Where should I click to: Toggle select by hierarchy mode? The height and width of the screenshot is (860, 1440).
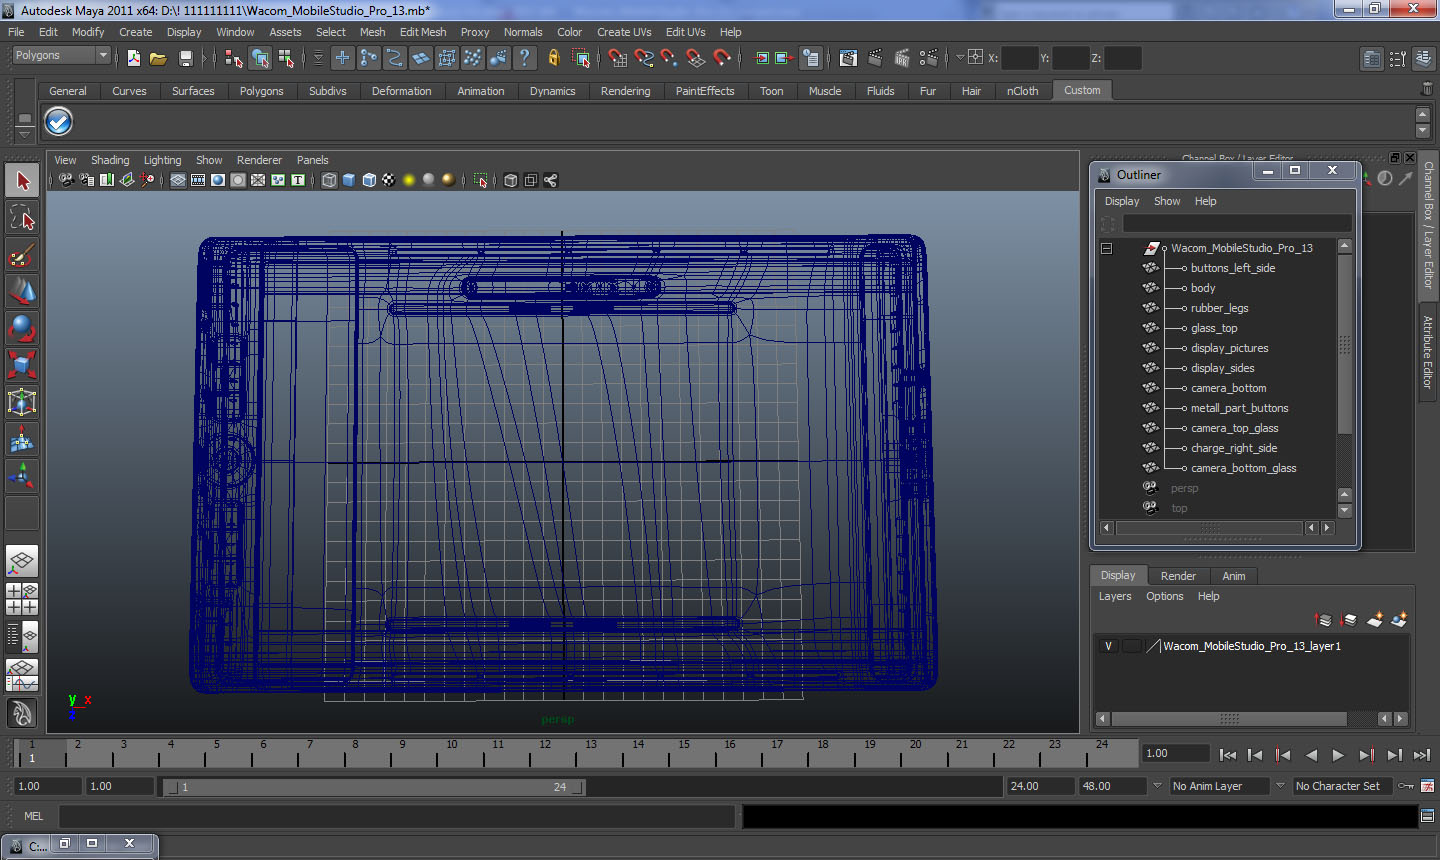pos(234,58)
